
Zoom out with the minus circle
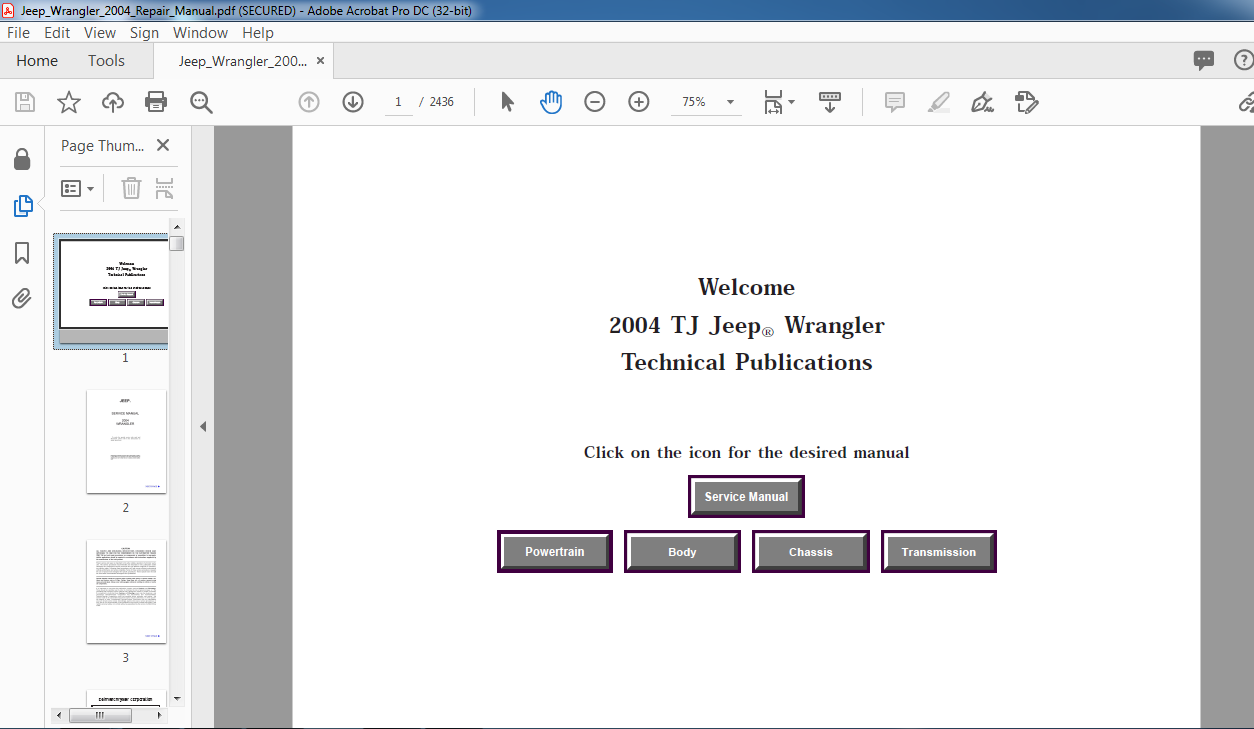595,102
